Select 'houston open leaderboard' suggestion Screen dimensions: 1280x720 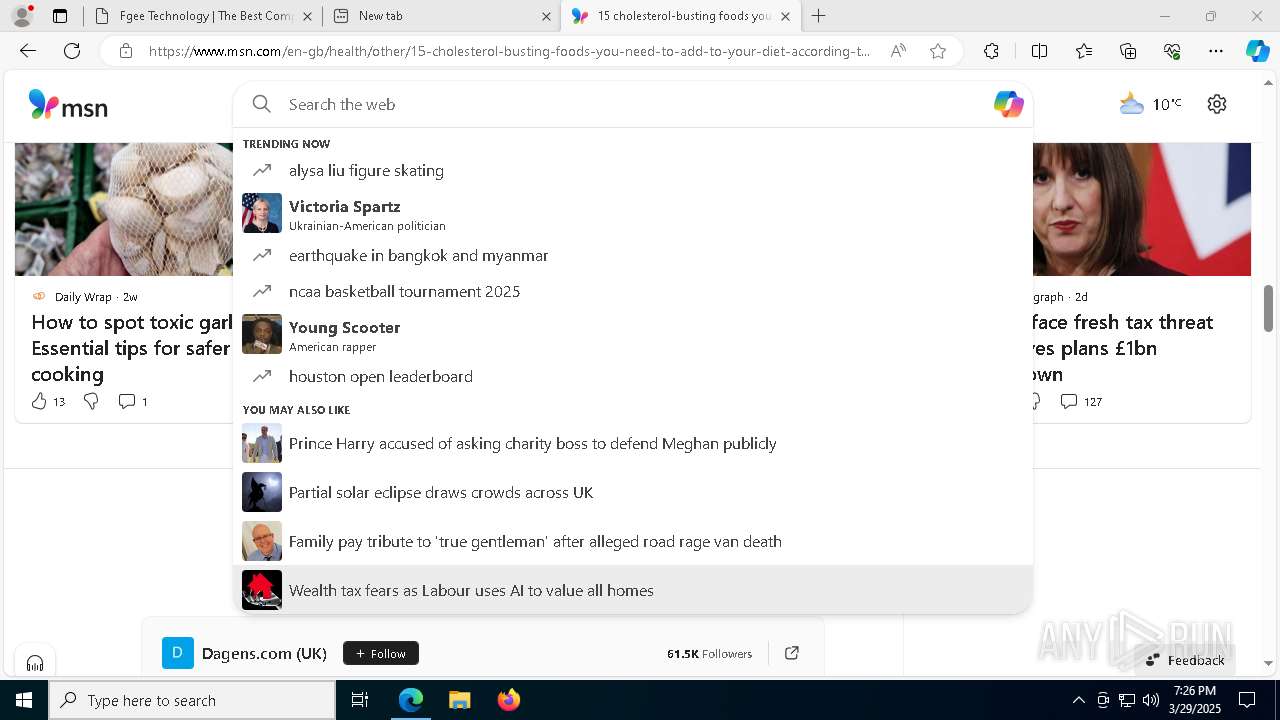[x=632, y=376]
